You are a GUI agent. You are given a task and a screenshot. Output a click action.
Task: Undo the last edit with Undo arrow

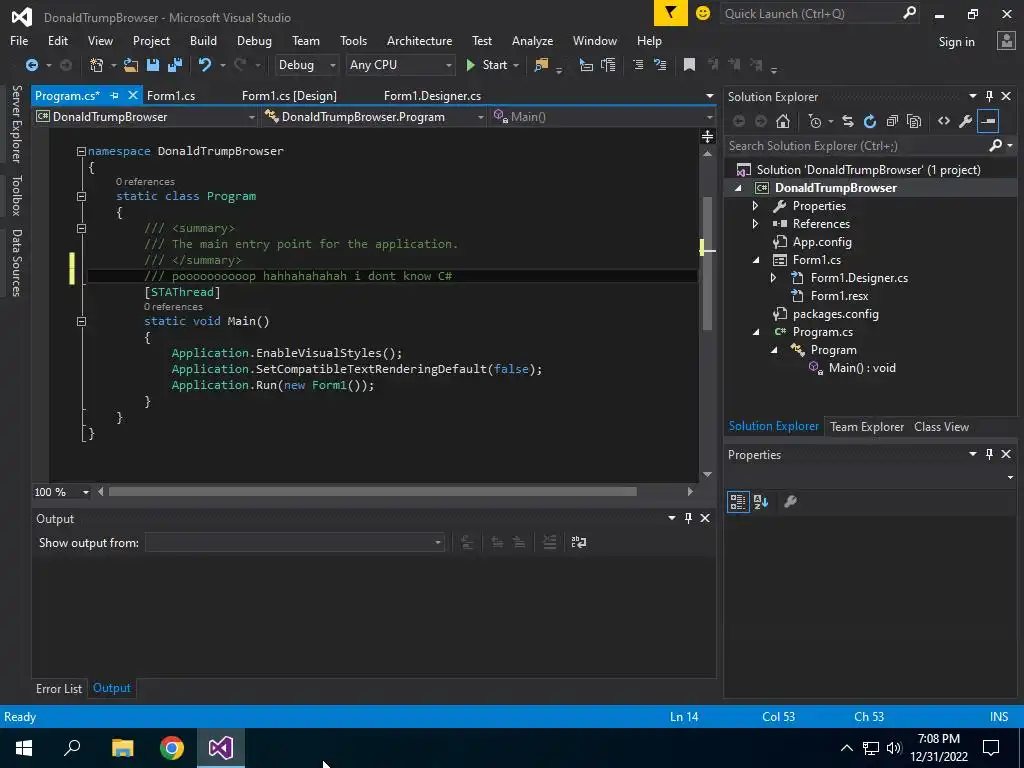click(x=205, y=65)
